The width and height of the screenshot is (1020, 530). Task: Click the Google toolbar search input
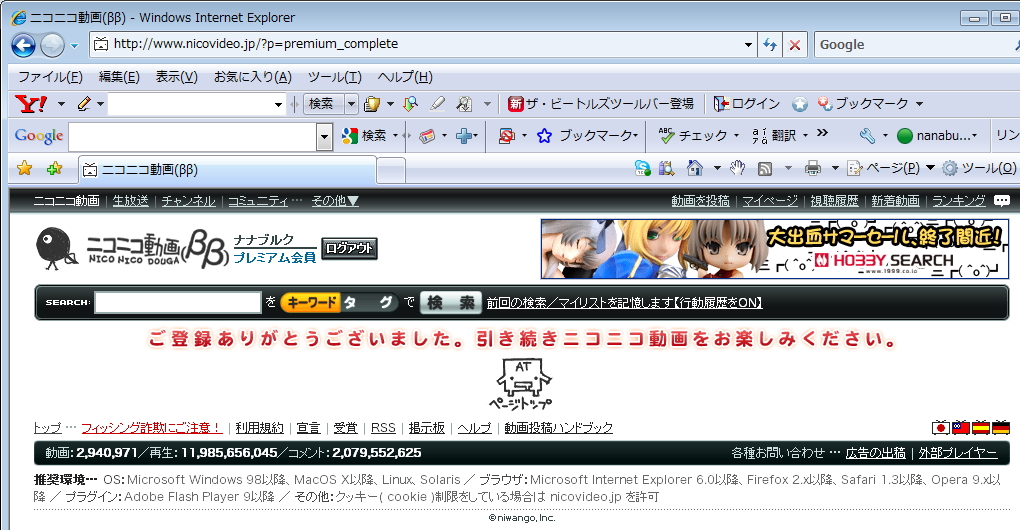(193, 137)
